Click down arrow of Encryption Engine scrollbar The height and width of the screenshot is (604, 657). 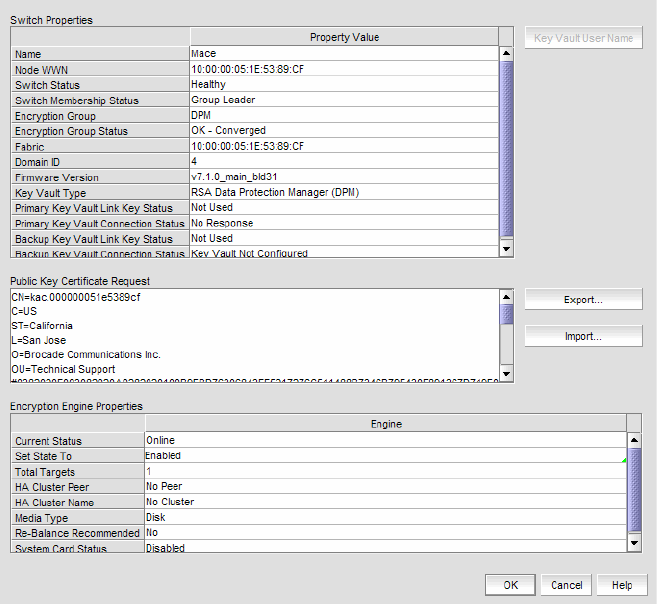[x=633, y=543]
